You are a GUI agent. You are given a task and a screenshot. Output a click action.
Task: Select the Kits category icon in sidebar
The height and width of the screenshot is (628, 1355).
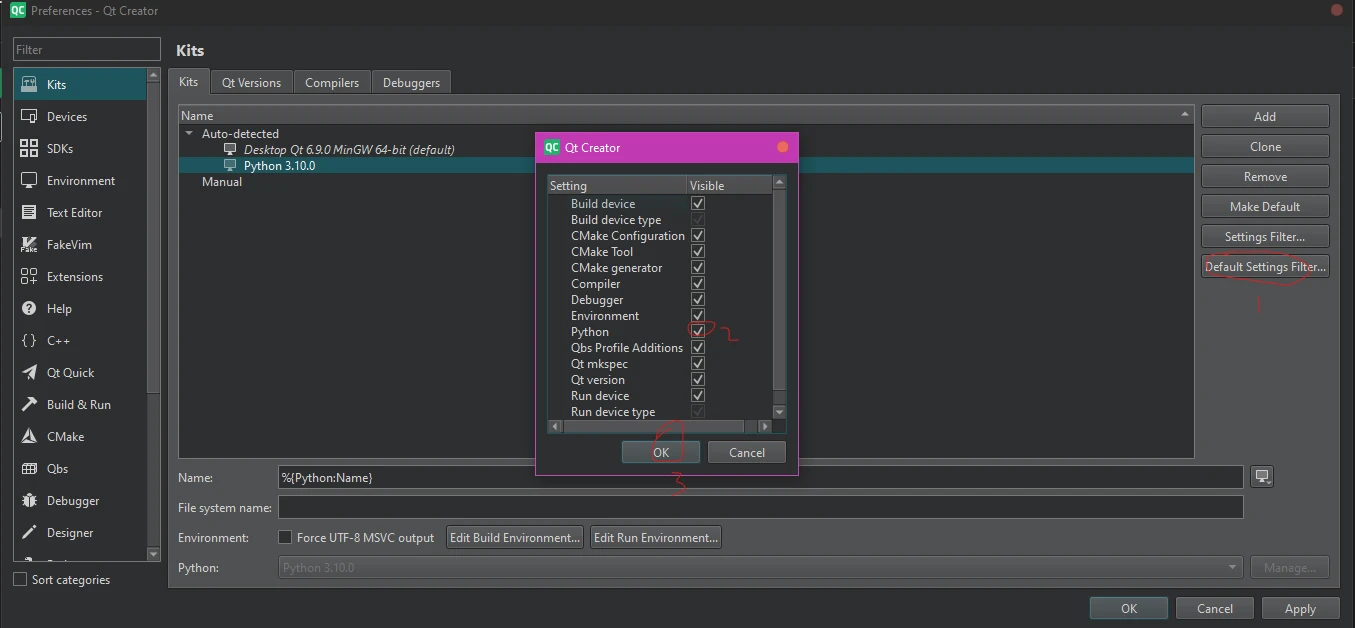(x=29, y=85)
